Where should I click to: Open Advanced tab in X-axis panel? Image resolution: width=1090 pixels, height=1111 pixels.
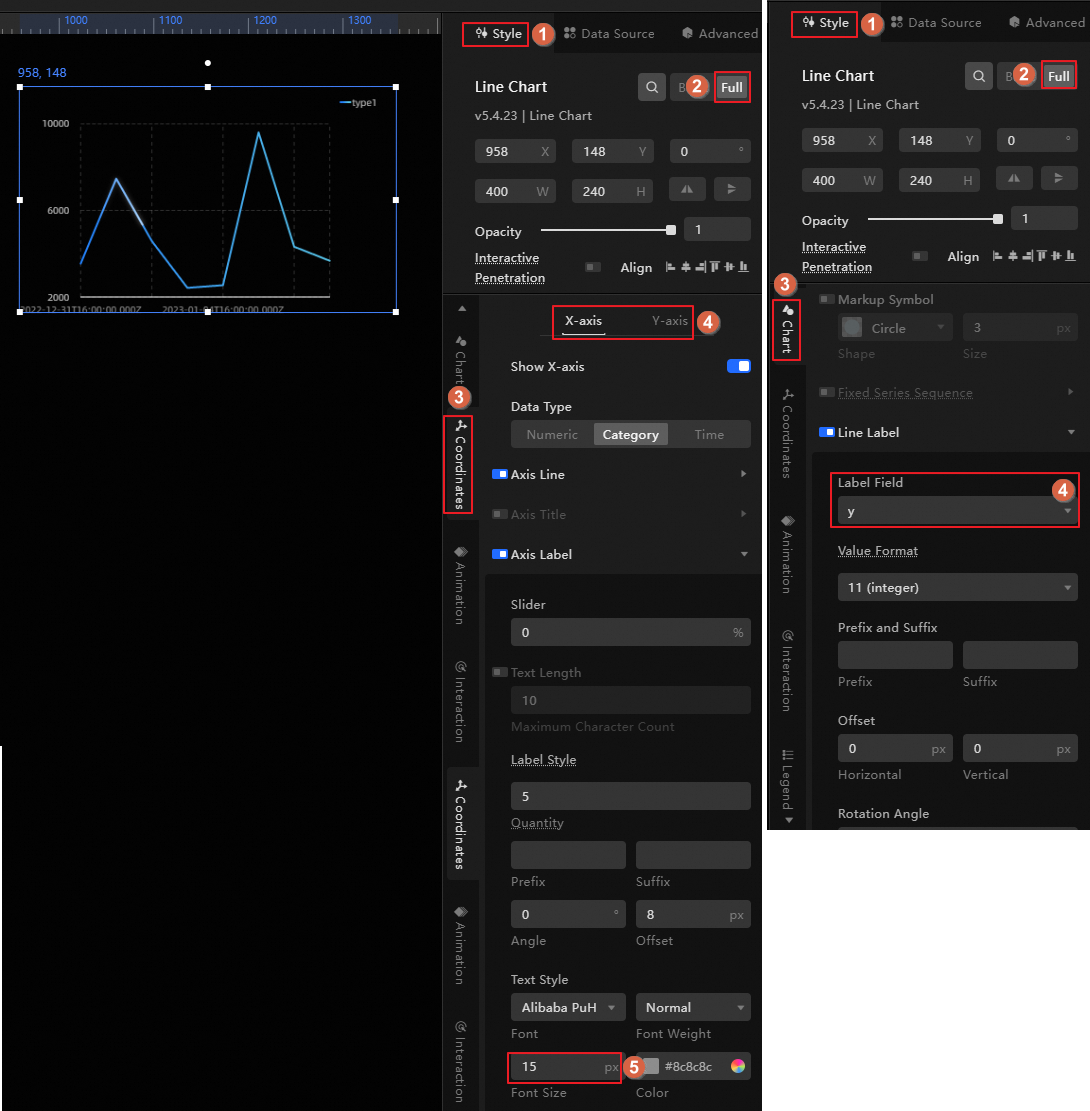pyautogui.click(x=720, y=33)
